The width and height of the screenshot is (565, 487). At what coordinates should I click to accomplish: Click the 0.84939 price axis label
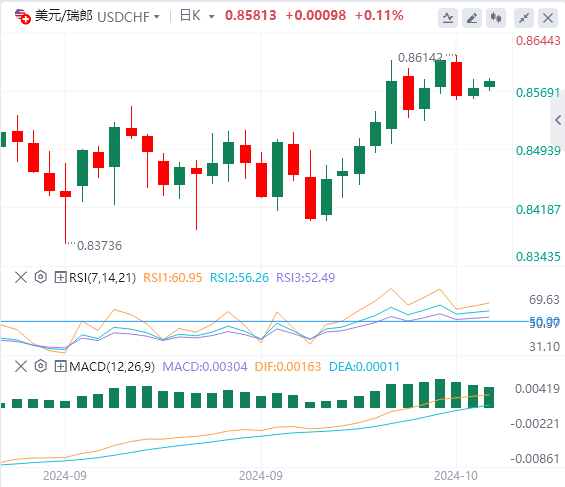point(538,151)
